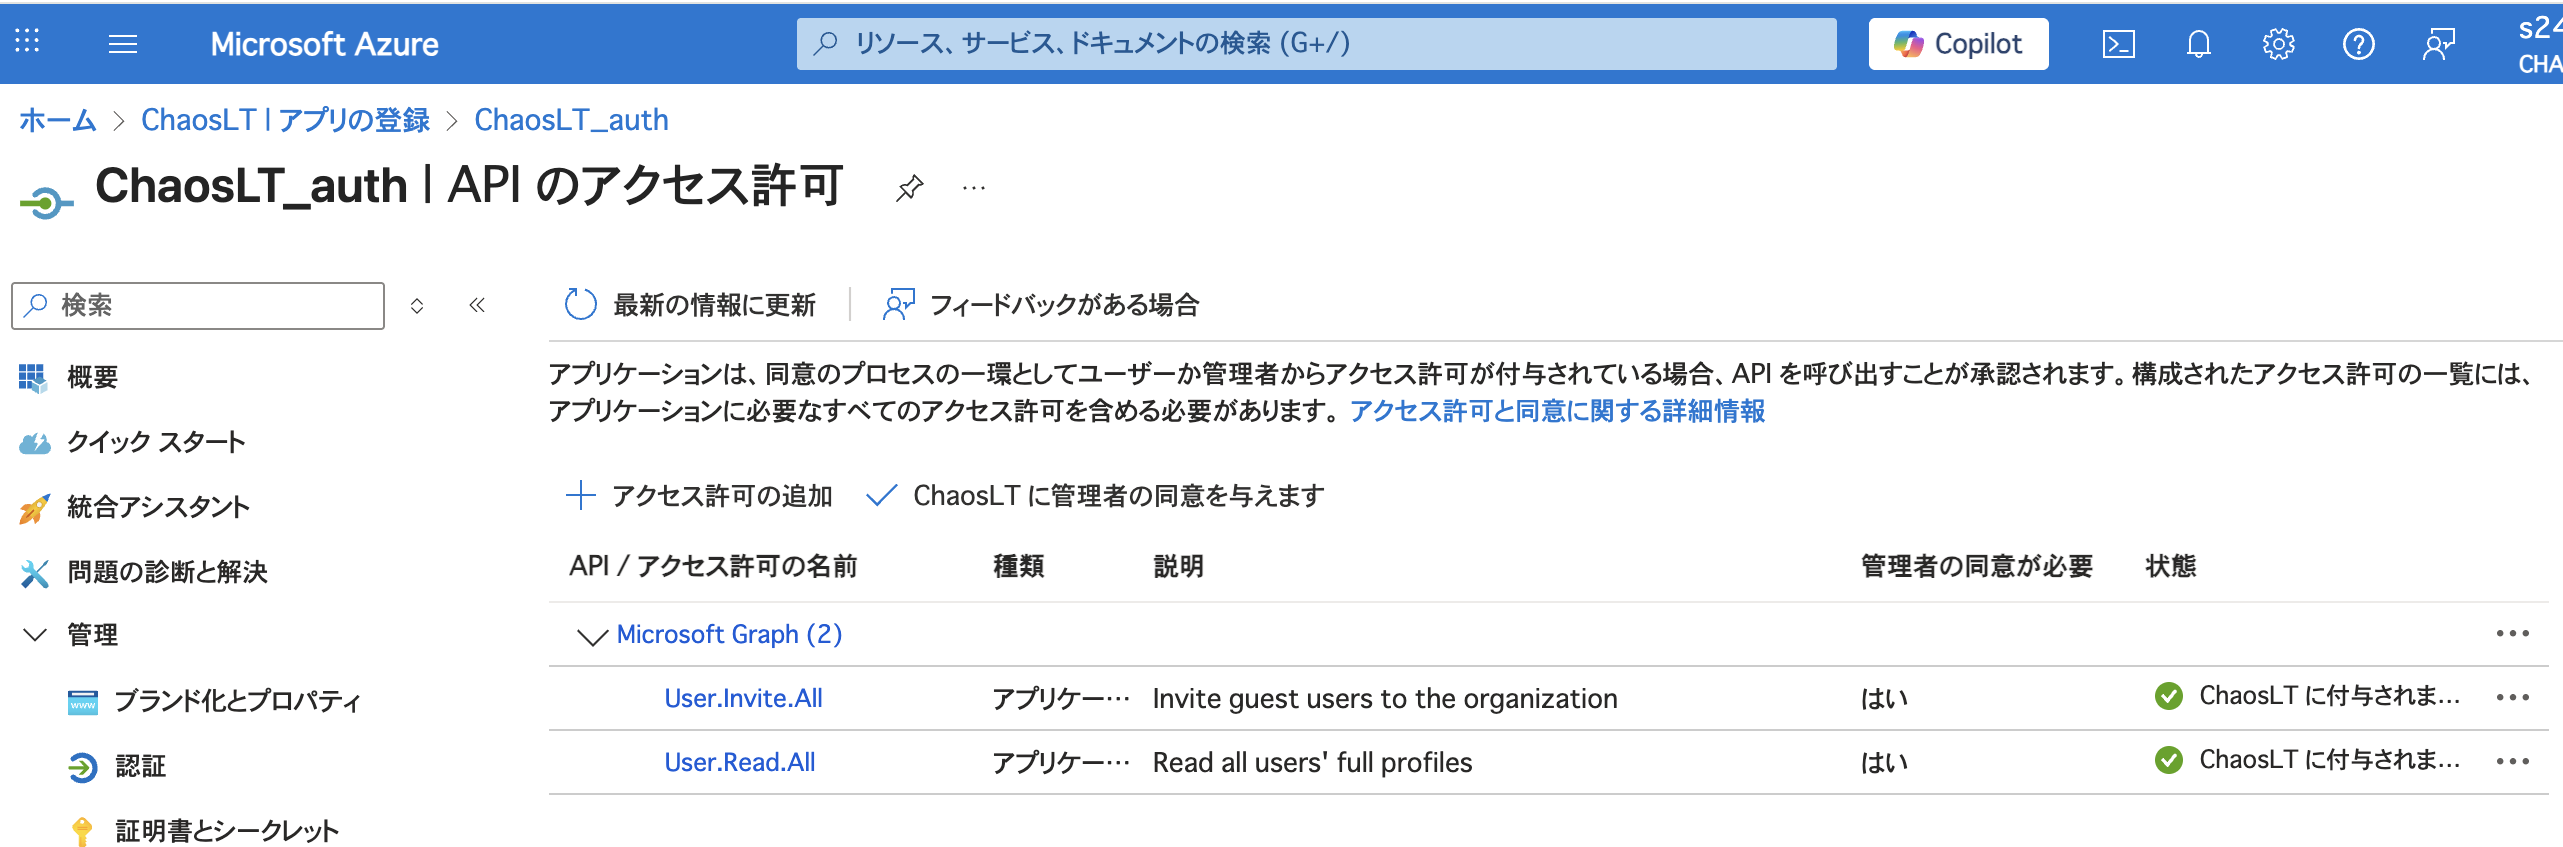Collapse the Microsoft Graph (2) group
This screenshot has height=847, width=2563.
[592, 636]
